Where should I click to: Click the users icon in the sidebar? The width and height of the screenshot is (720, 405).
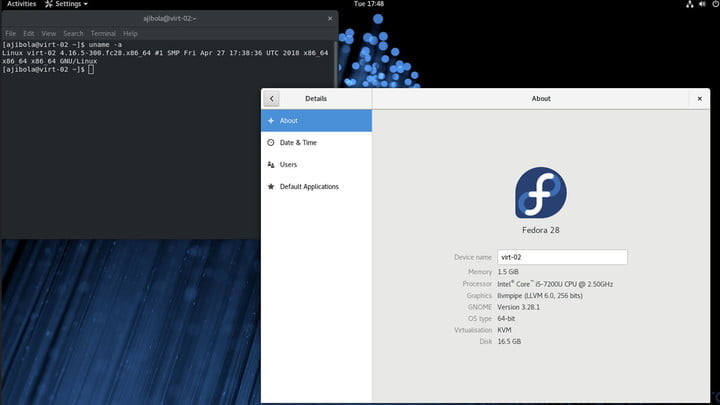[271, 165]
